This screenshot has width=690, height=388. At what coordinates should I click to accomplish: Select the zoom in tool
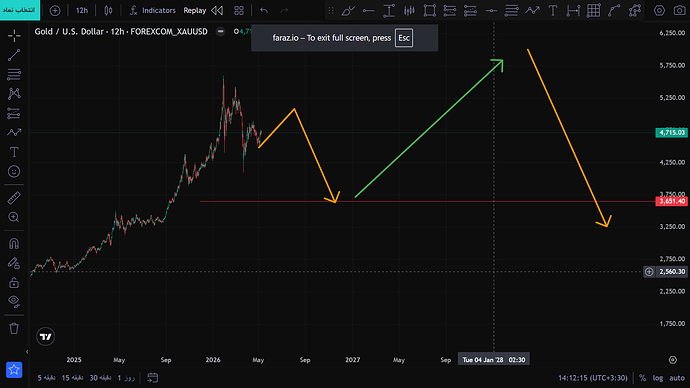coord(14,217)
